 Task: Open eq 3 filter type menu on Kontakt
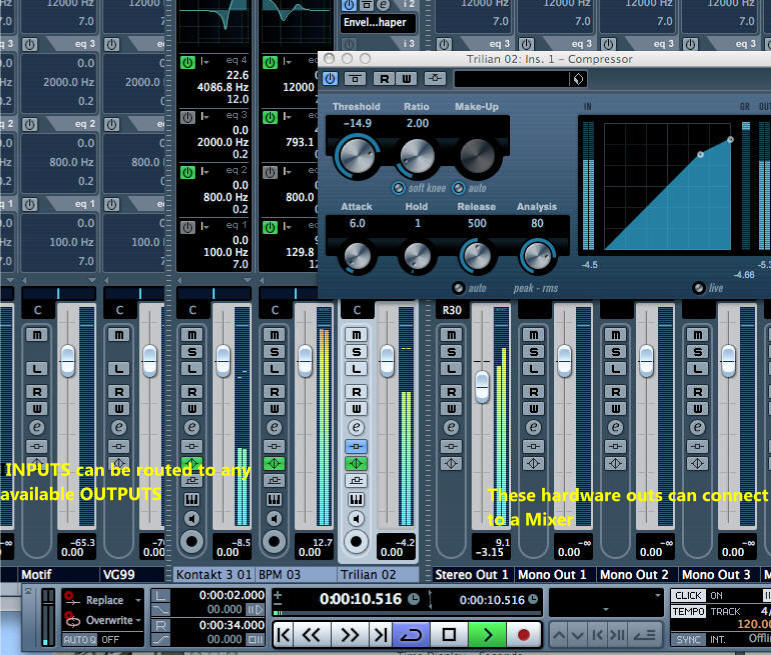click(205, 117)
